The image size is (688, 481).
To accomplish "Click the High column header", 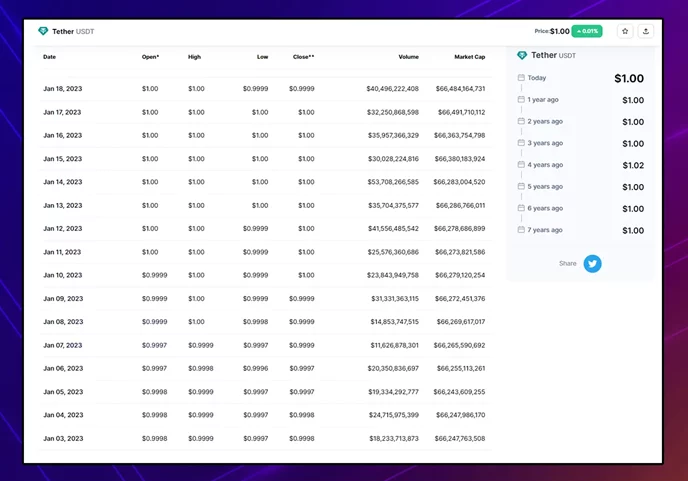I will click(194, 57).
